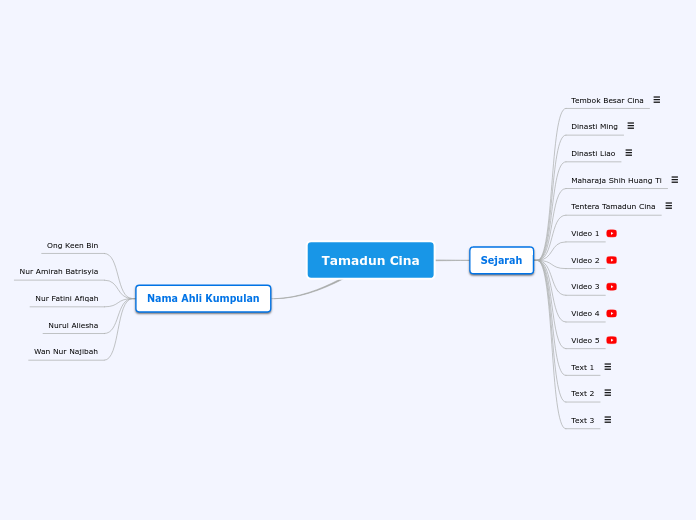Play the YouTube icon next to Video 2
The image size is (696, 520).
point(612,260)
